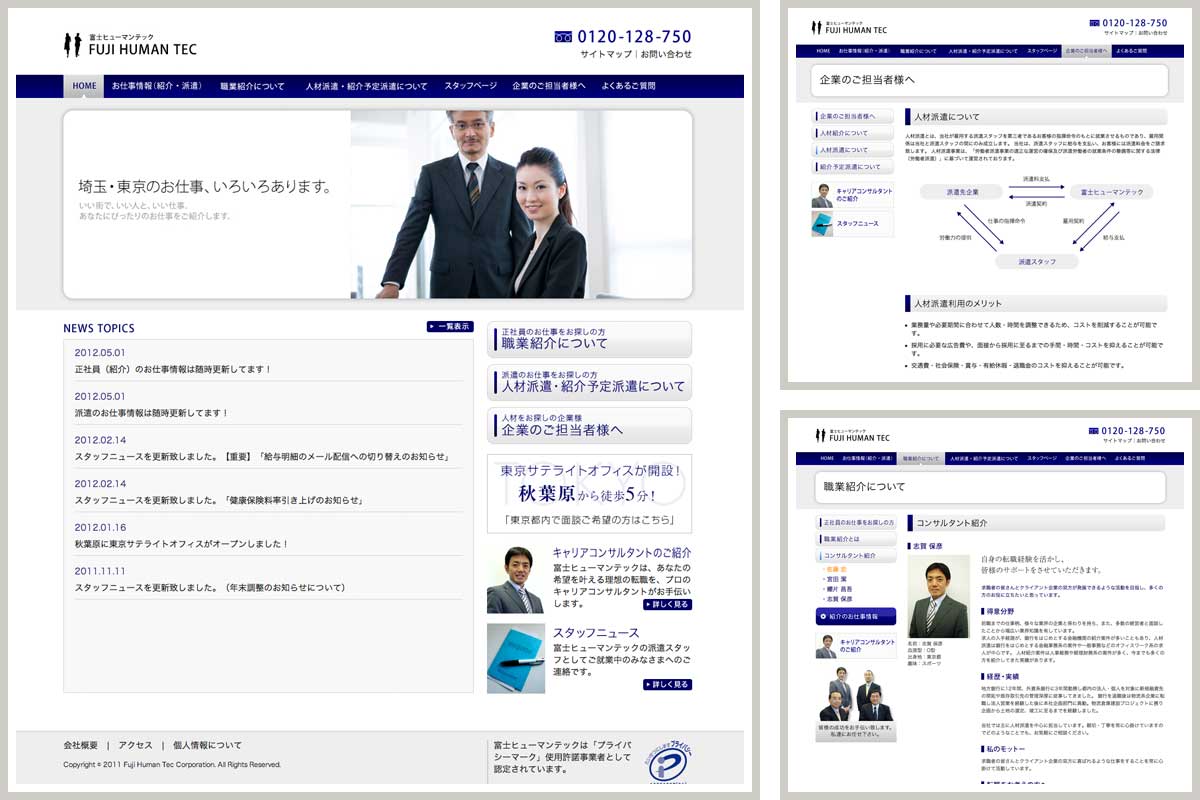Viewport: 1200px width, 800px height.
Task: Click the サイトマップ link under the homepage phone number
Action: (606, 54)
